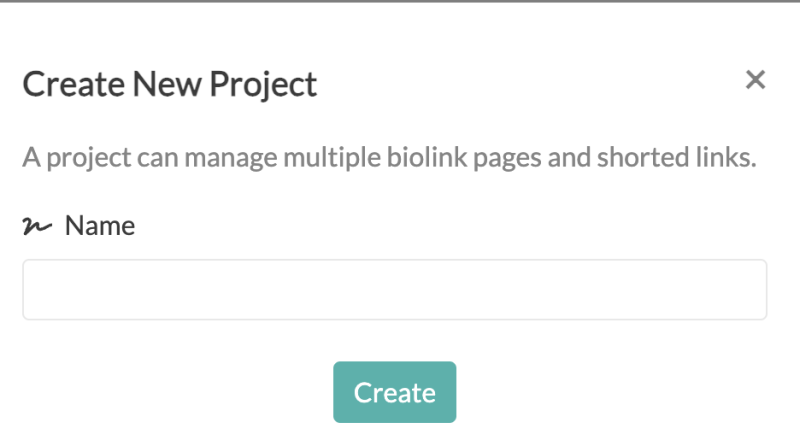Click the Name text input field

point(394,290)
